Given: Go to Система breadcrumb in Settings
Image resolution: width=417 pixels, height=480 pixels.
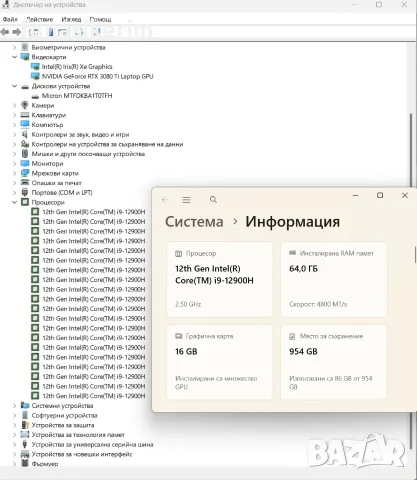Looking at the screenshot, I should tap(194, 222).
